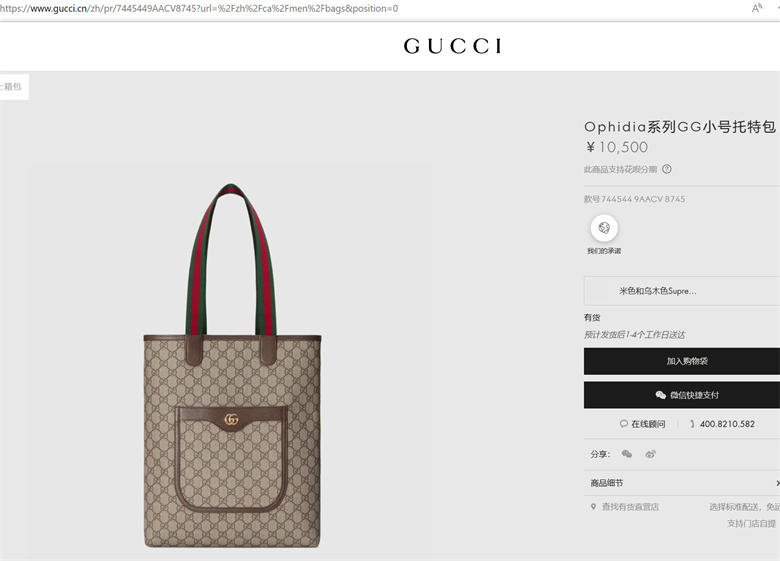Click the 在线顾问 chat bubble icon

[623, 424]
